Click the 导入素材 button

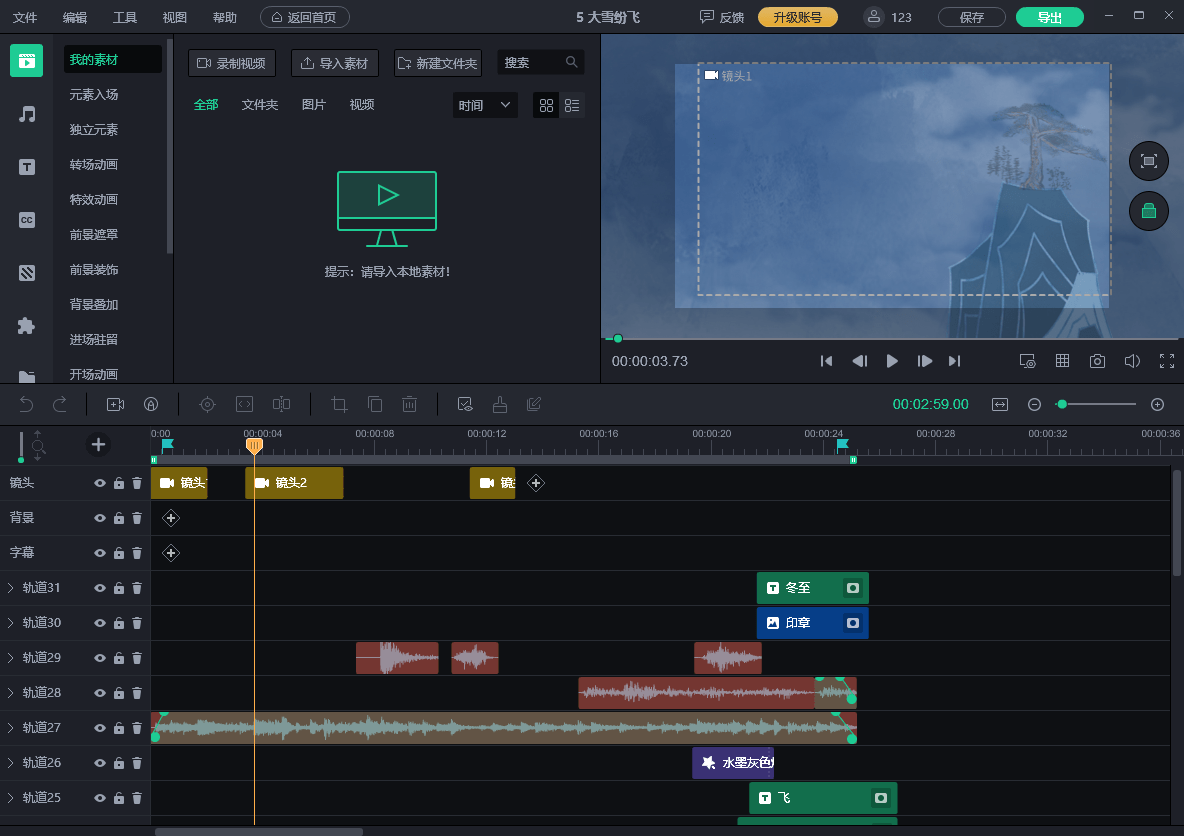click(x=334, y=63)
